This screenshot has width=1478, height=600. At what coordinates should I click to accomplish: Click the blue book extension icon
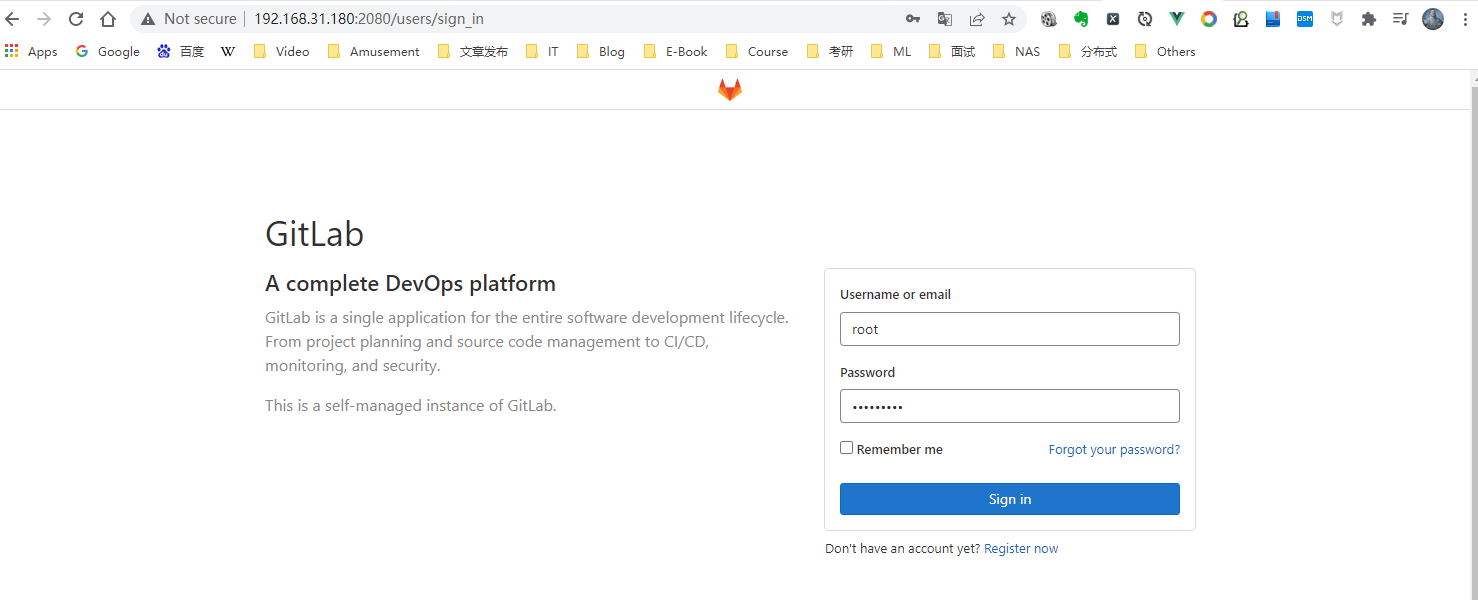tap(1273, 19)
